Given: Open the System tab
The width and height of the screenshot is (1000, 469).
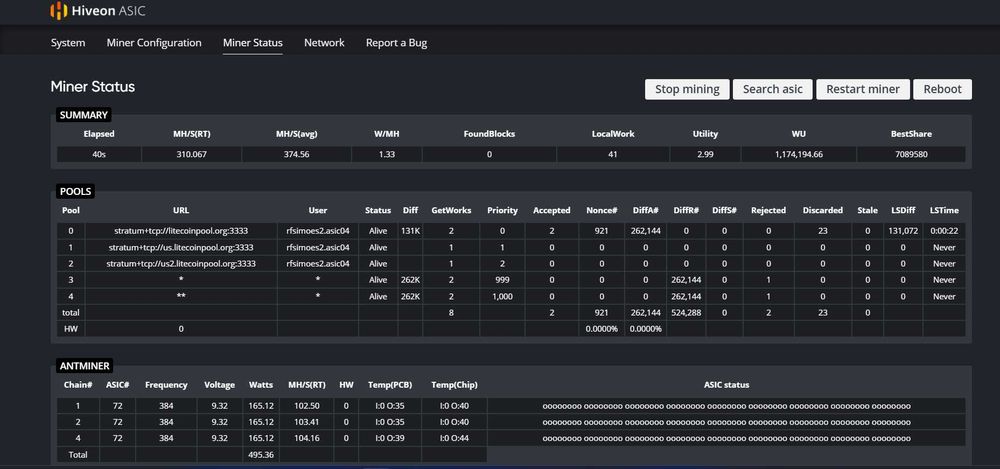Looking at the screenshot, I should coord(68,43).
